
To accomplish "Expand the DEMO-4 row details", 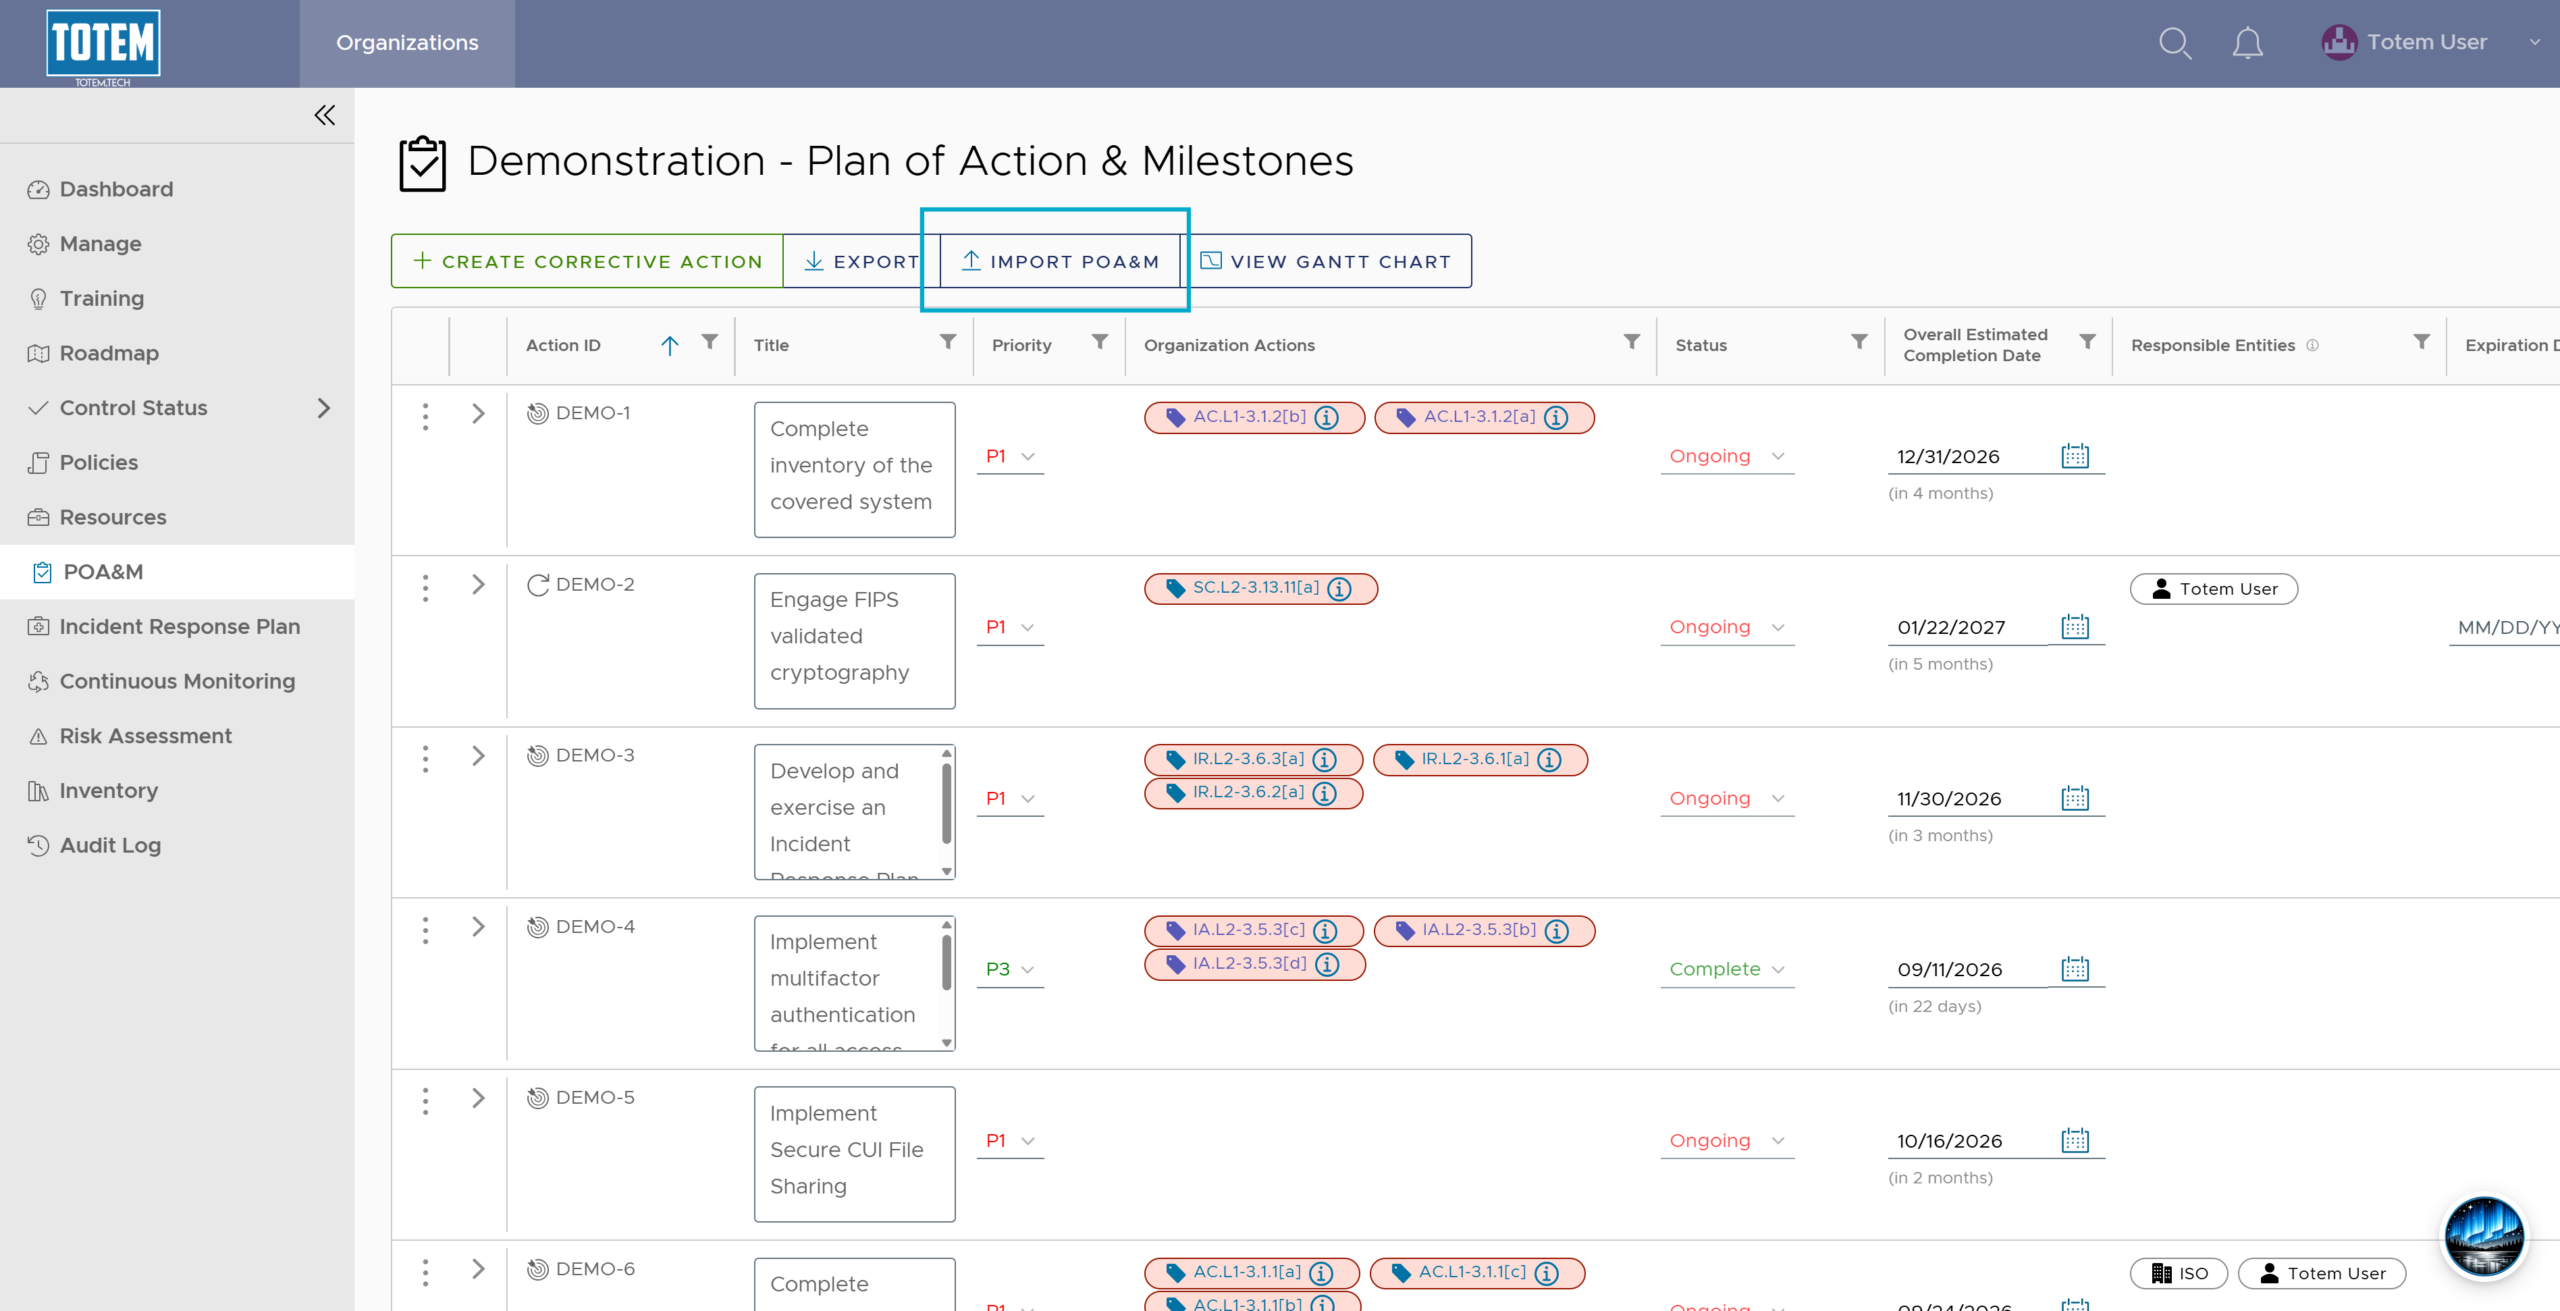I will pos(478,927).
